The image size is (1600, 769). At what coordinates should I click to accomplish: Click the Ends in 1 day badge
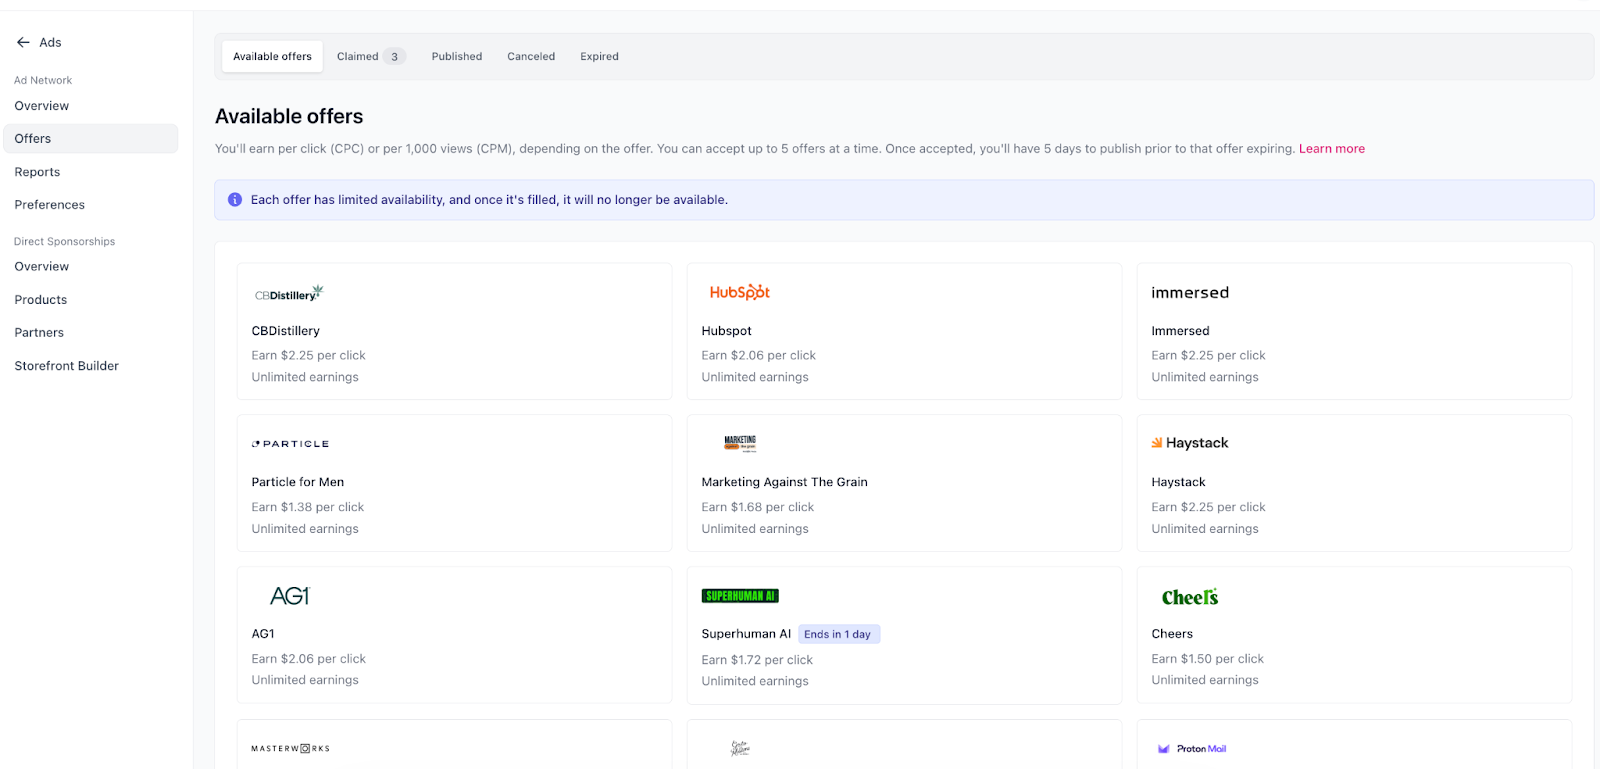point(838,634)
